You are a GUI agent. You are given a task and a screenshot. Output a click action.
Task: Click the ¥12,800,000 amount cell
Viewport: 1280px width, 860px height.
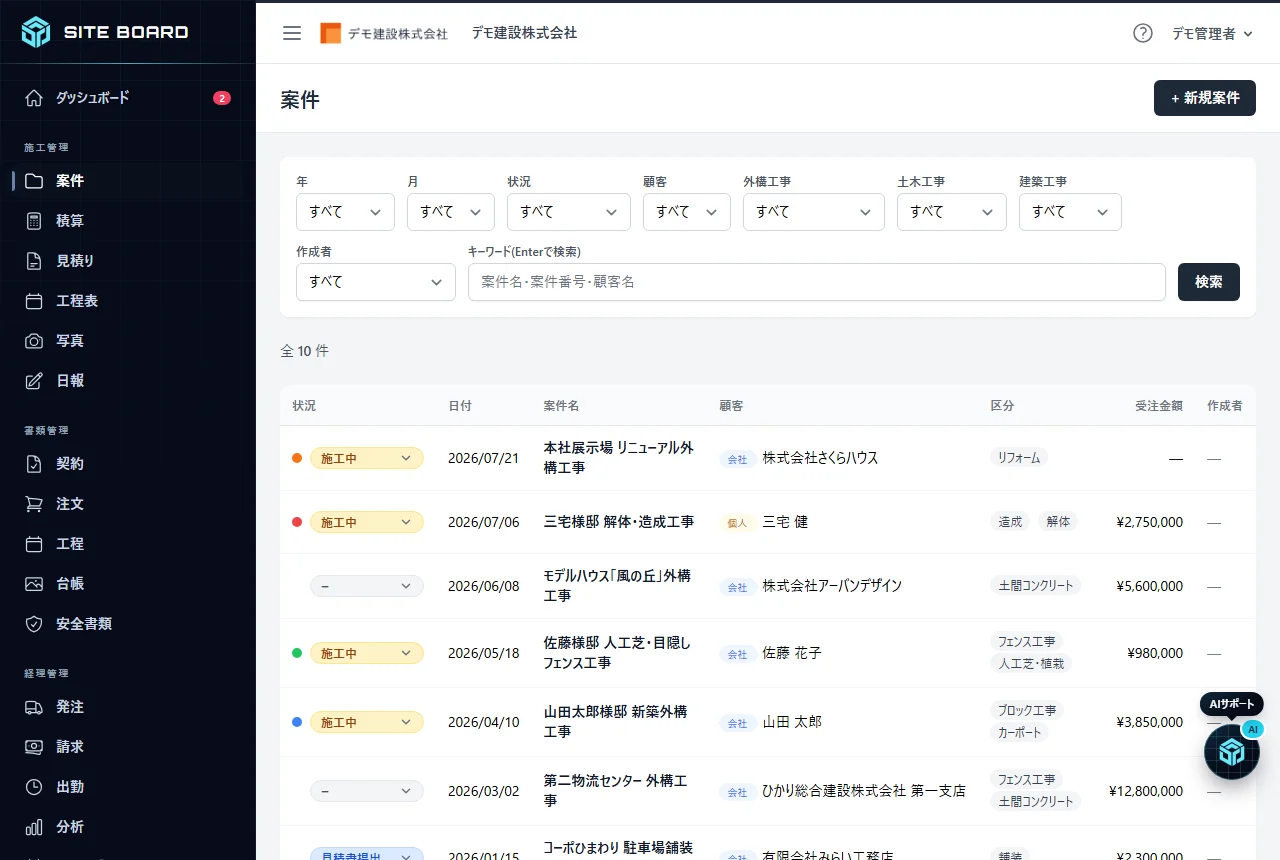1146,791
